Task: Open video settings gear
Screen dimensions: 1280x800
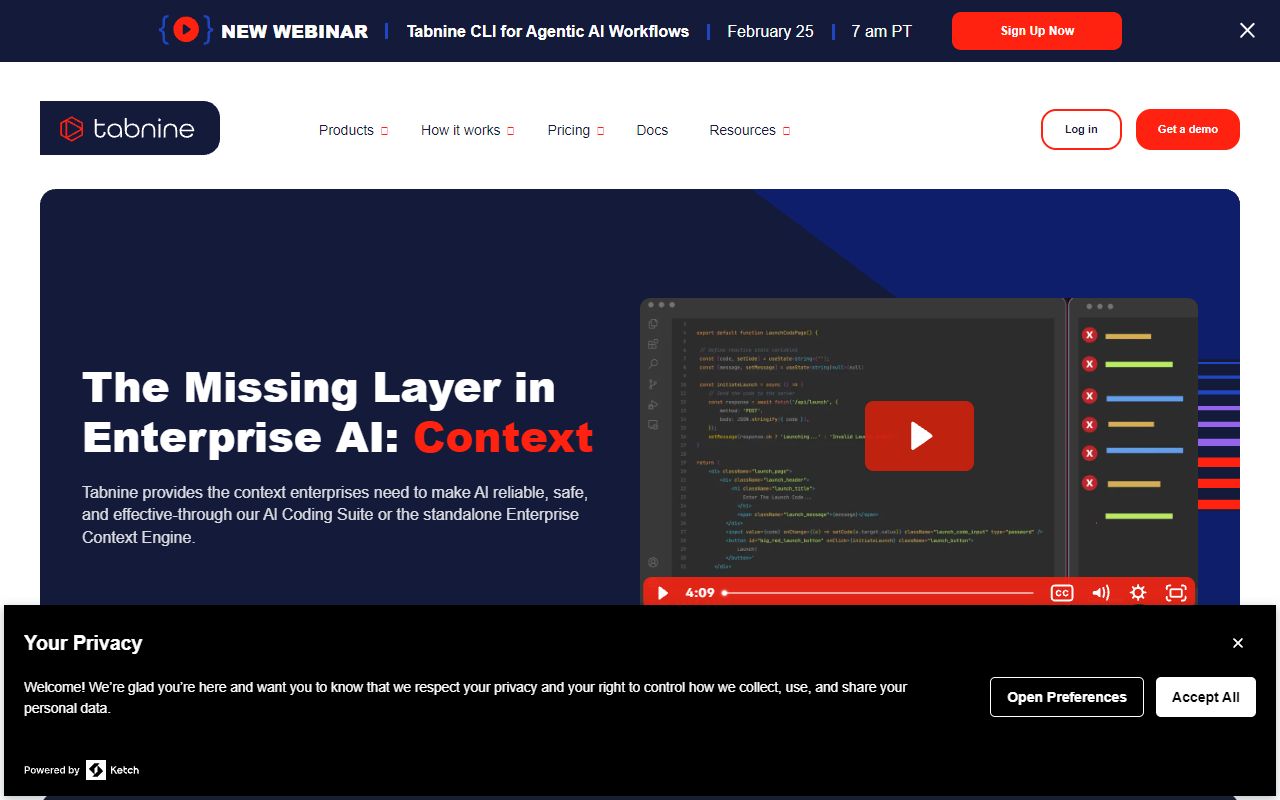Action: click(1138, 593)
